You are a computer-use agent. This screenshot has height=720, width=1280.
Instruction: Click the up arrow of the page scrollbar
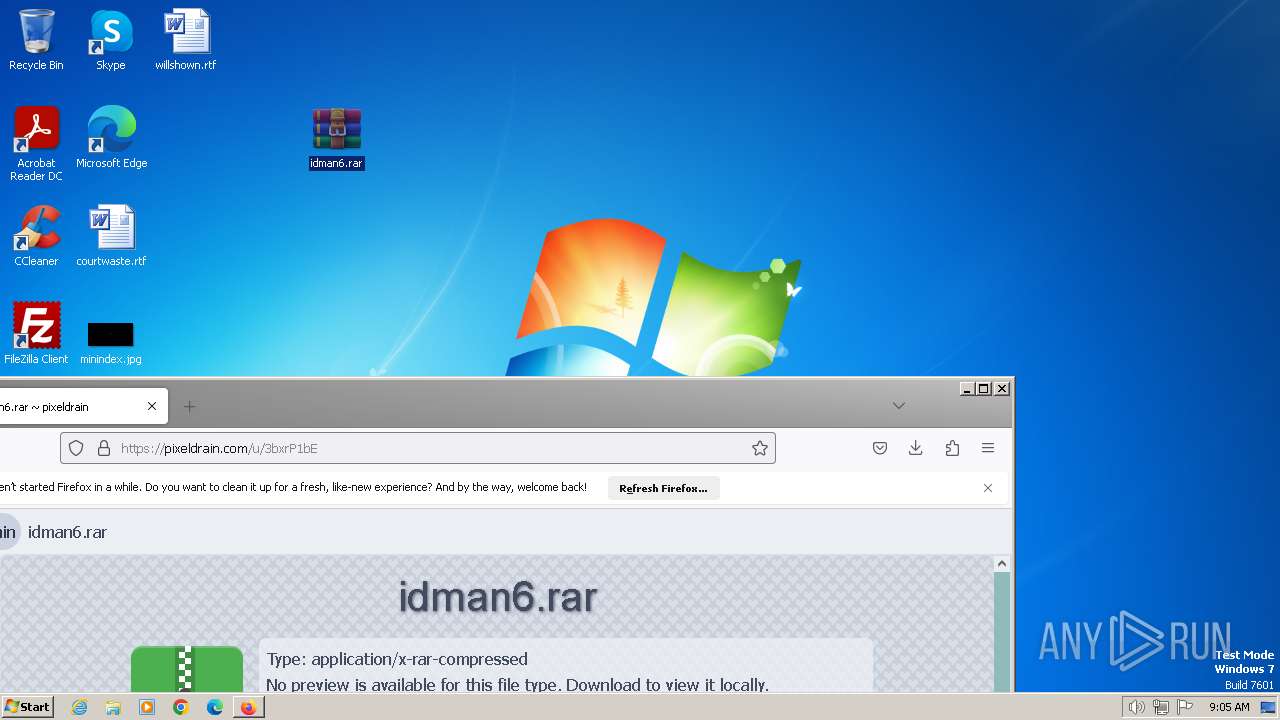click(x=1002, y=564)
